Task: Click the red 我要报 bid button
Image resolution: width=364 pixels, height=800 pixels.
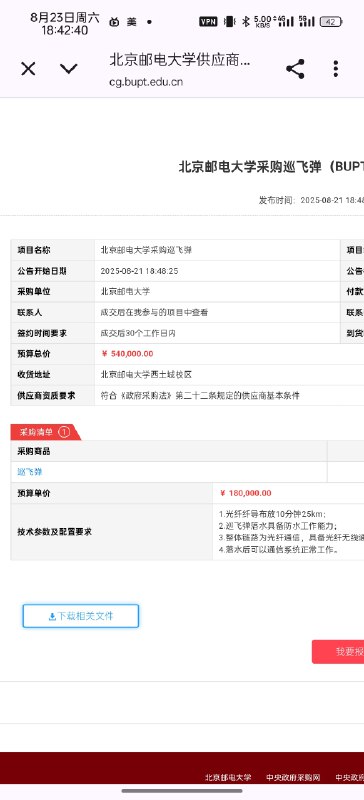Action: pos(338,652)
